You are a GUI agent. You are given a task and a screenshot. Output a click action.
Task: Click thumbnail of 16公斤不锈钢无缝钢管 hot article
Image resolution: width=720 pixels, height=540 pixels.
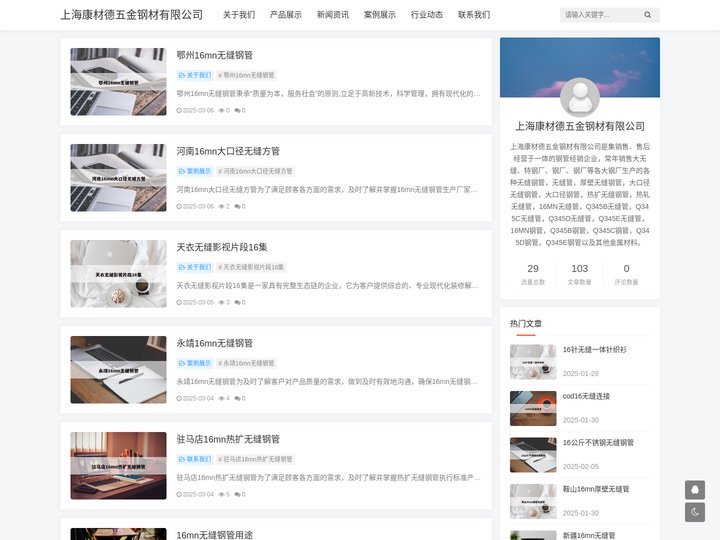533,455
